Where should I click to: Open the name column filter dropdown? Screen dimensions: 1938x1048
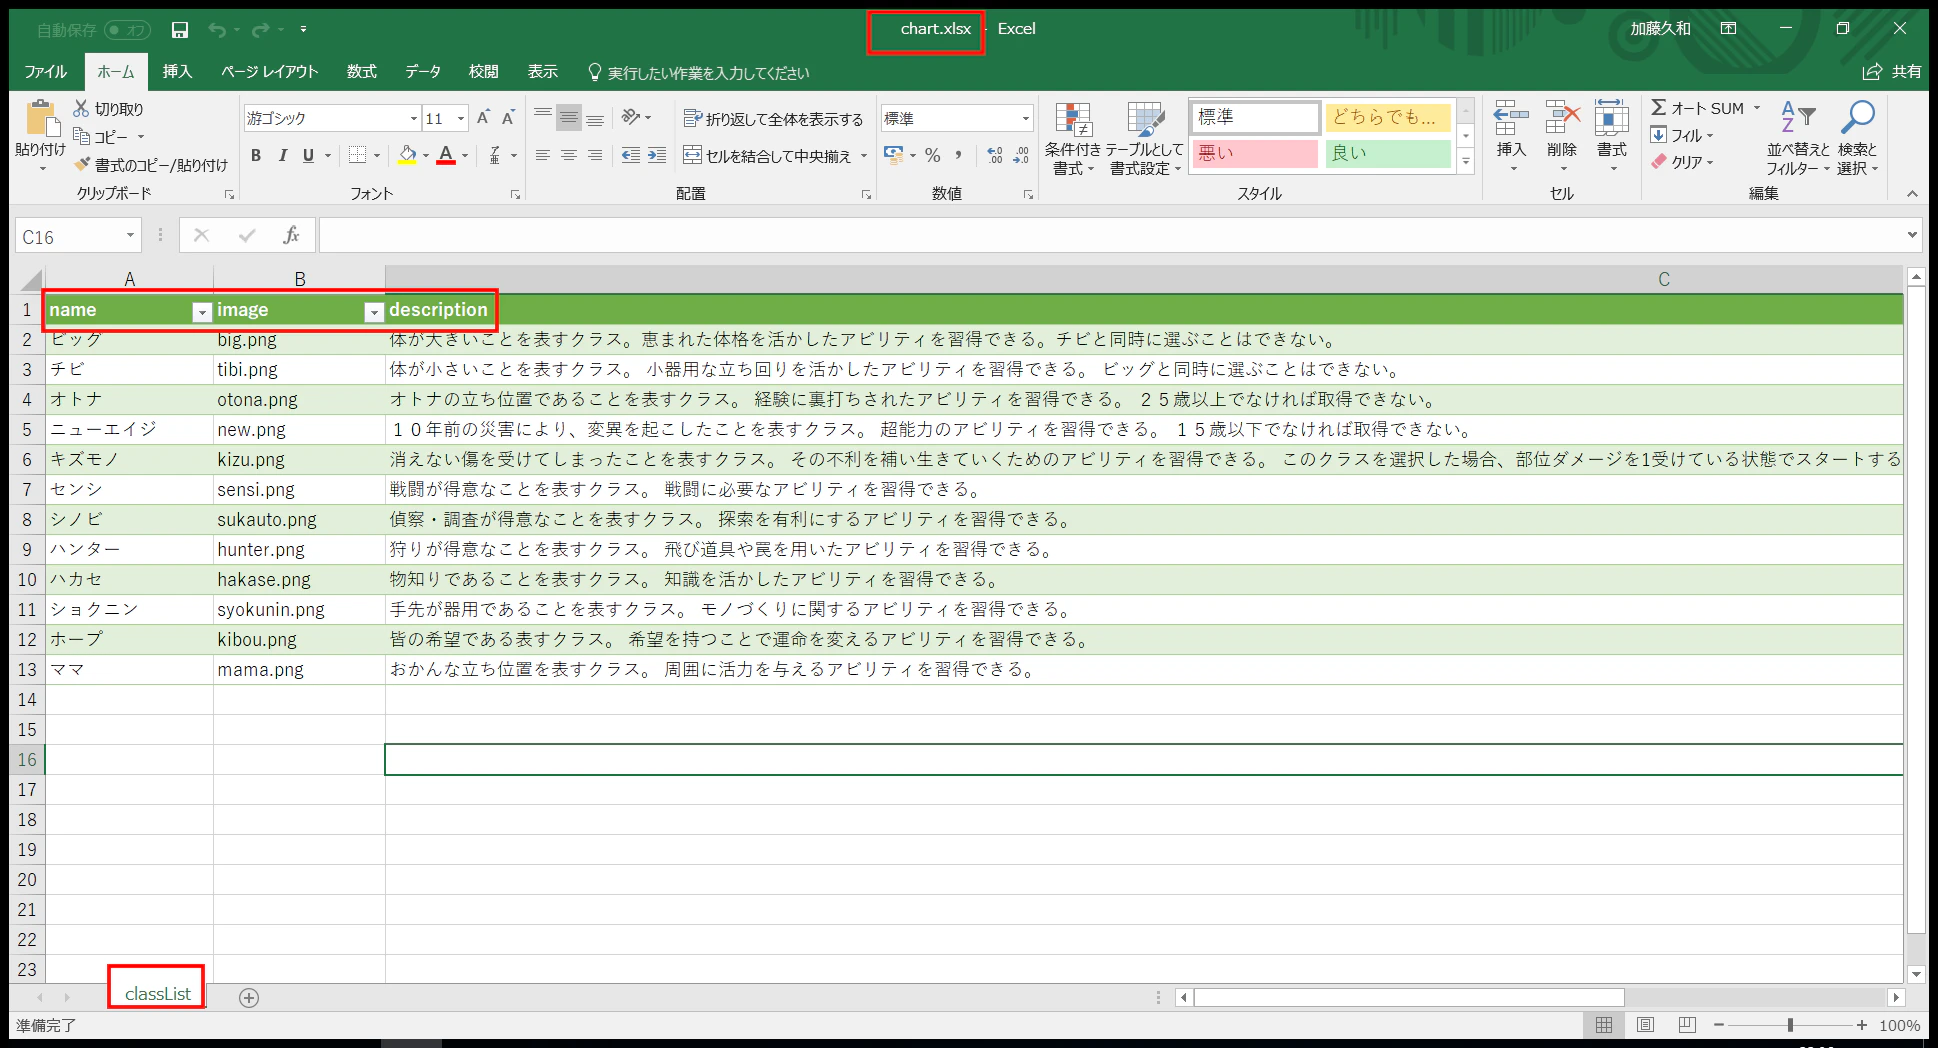(202, 312)
